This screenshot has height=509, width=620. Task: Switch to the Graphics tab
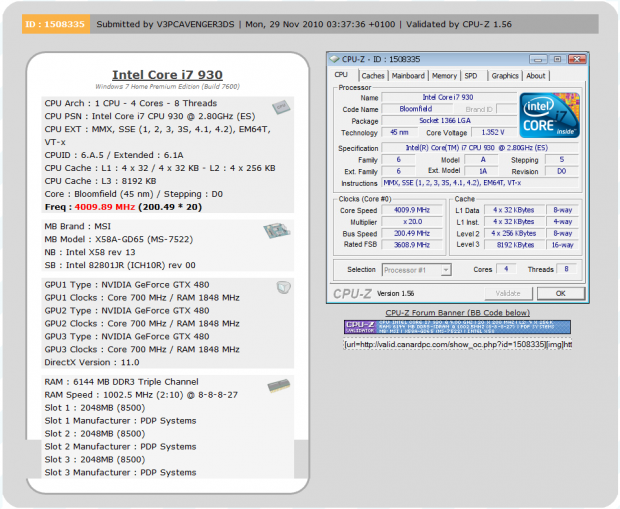click(x=505, y=76)
